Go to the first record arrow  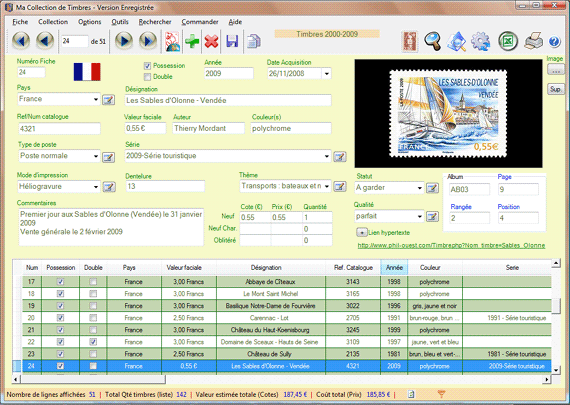click(21, 40)
